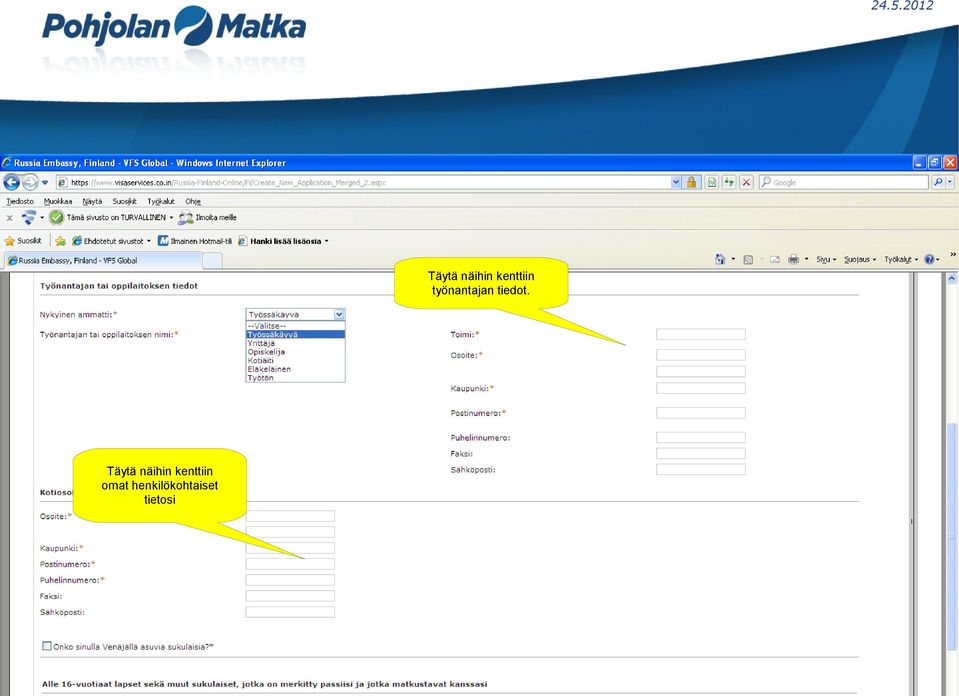This screenshot has height=696, width=959.
Task: Click the page icon in the address bar
Action: 62,182
